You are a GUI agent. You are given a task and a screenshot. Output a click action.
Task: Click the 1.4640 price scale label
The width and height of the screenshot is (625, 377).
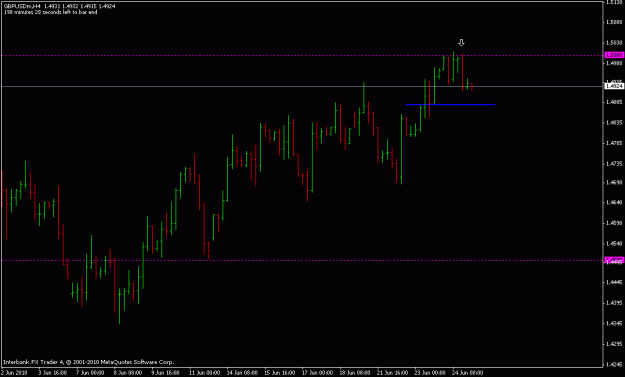(x=614, y=202)
